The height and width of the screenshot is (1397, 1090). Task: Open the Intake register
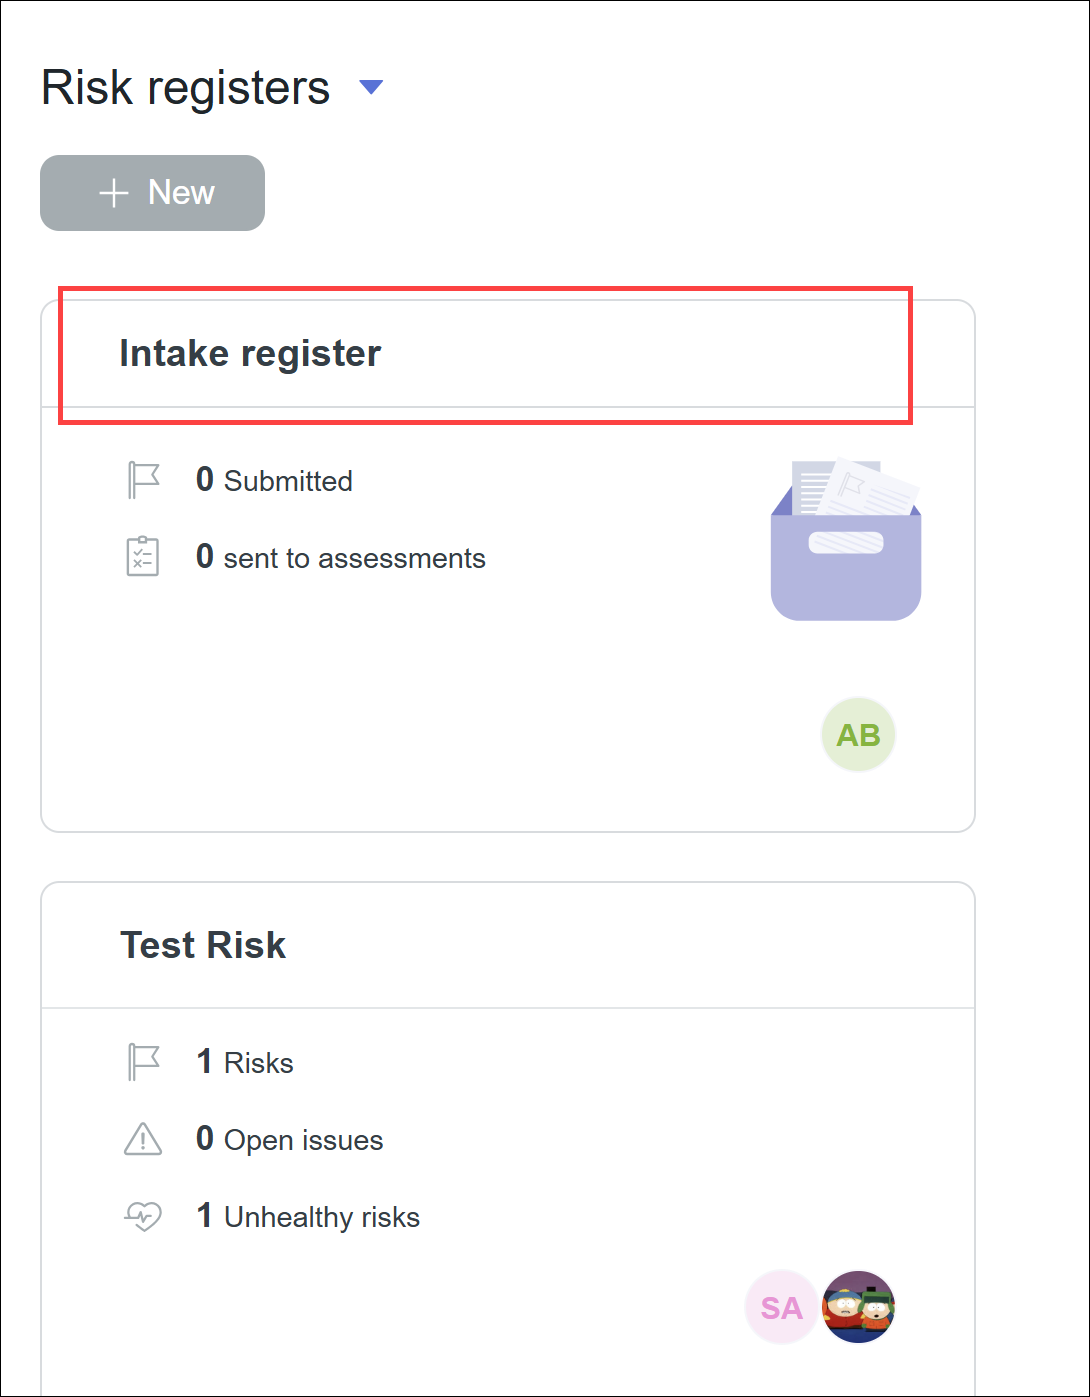(250, 353)
